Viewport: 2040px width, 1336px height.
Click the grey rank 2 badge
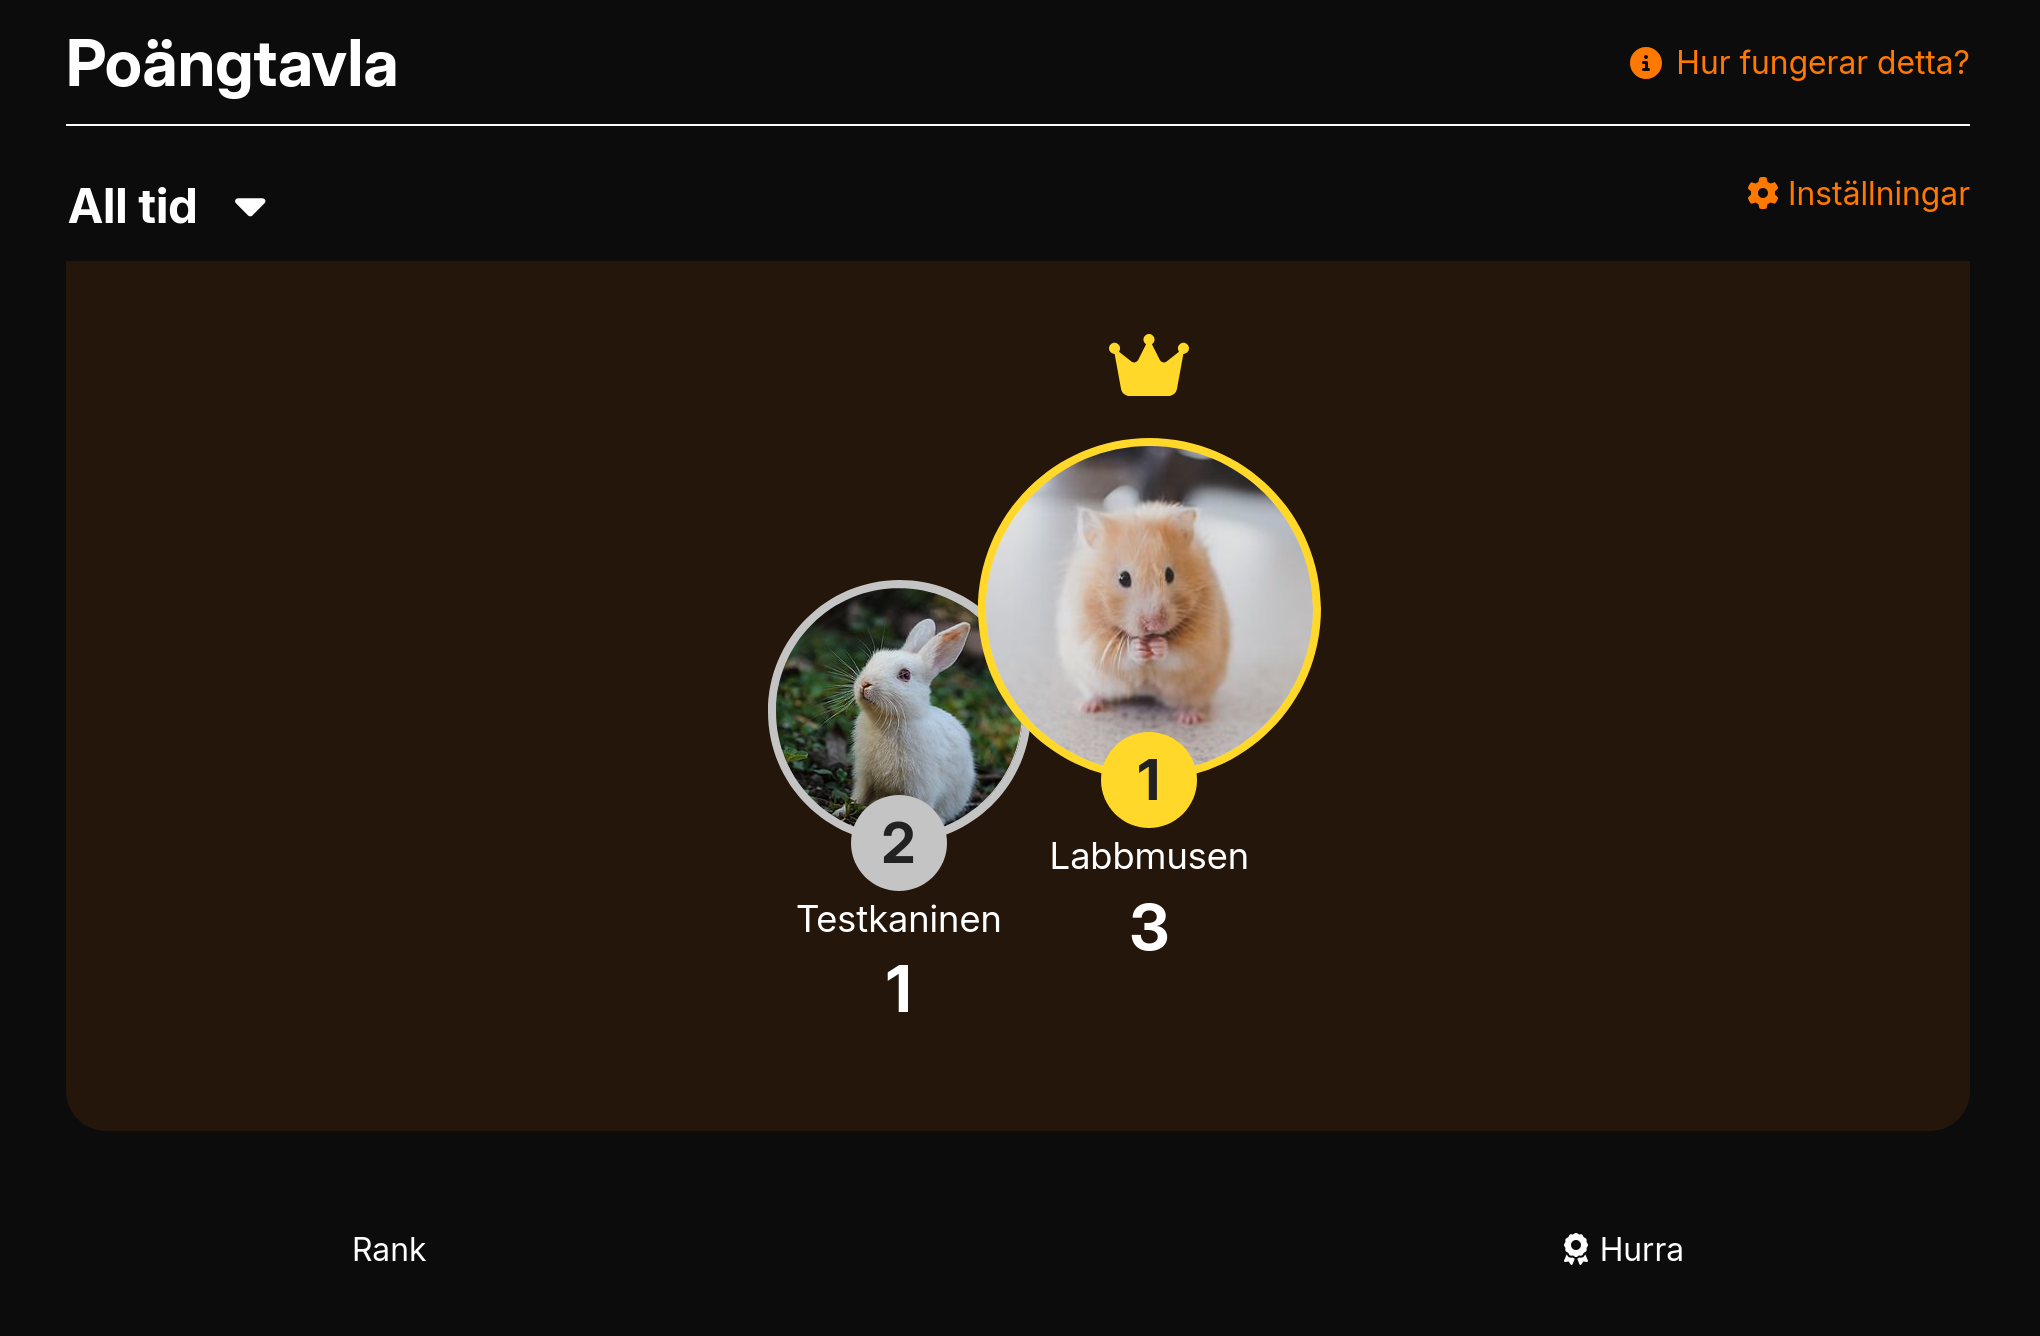(x=898, y=843)
